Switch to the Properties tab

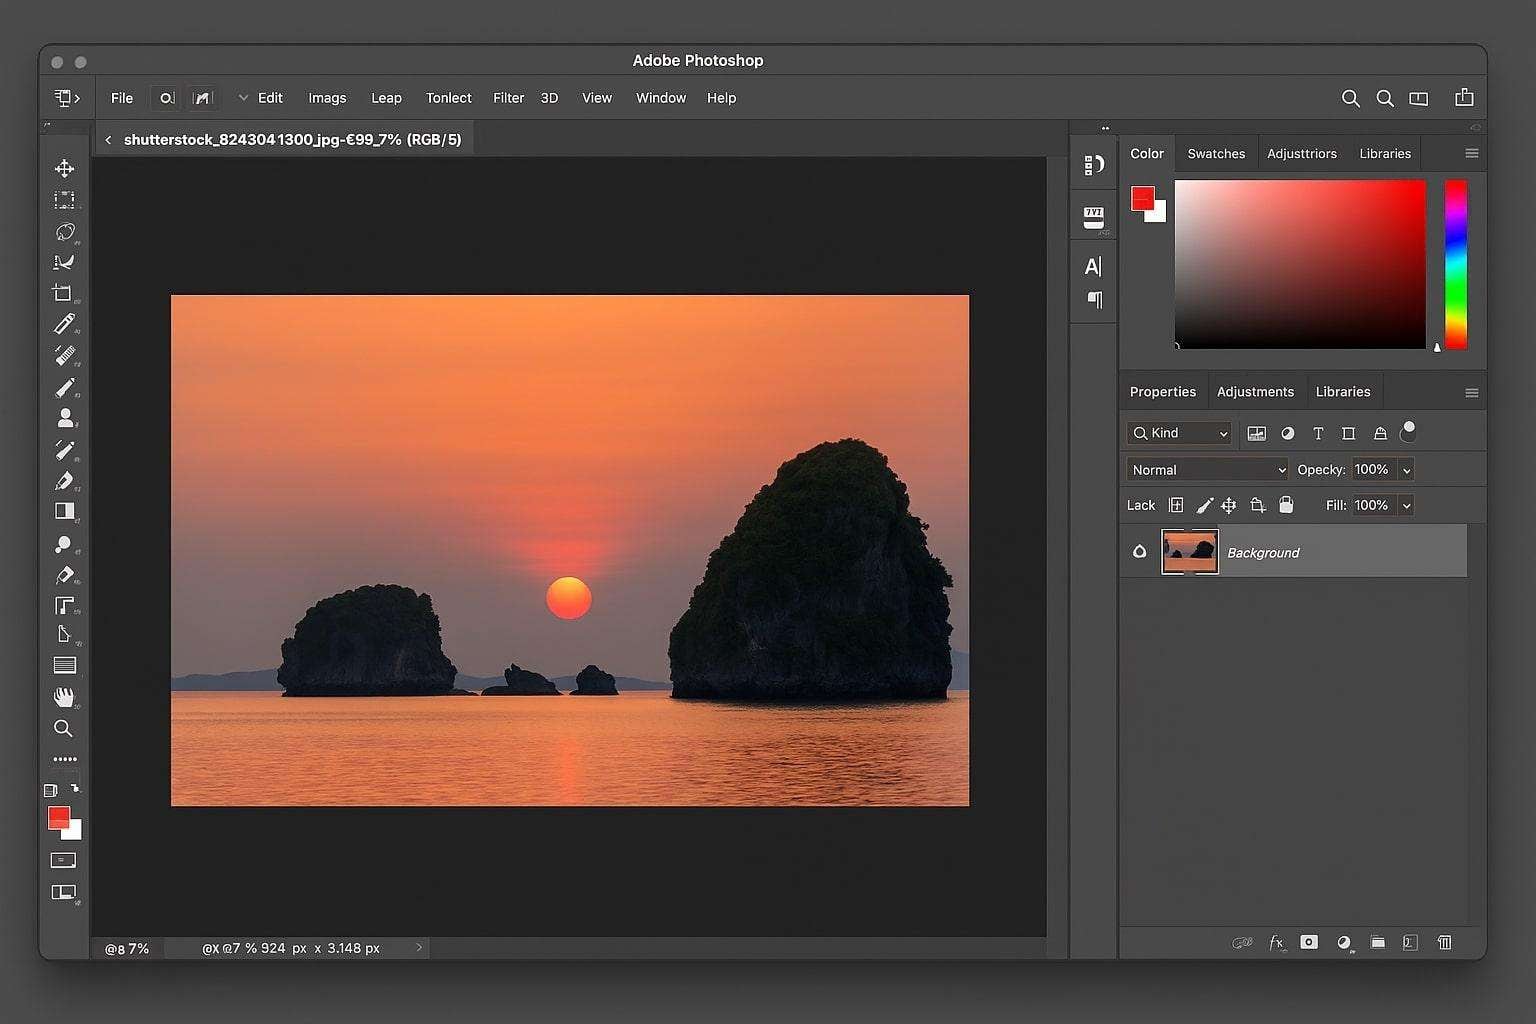1163,392
